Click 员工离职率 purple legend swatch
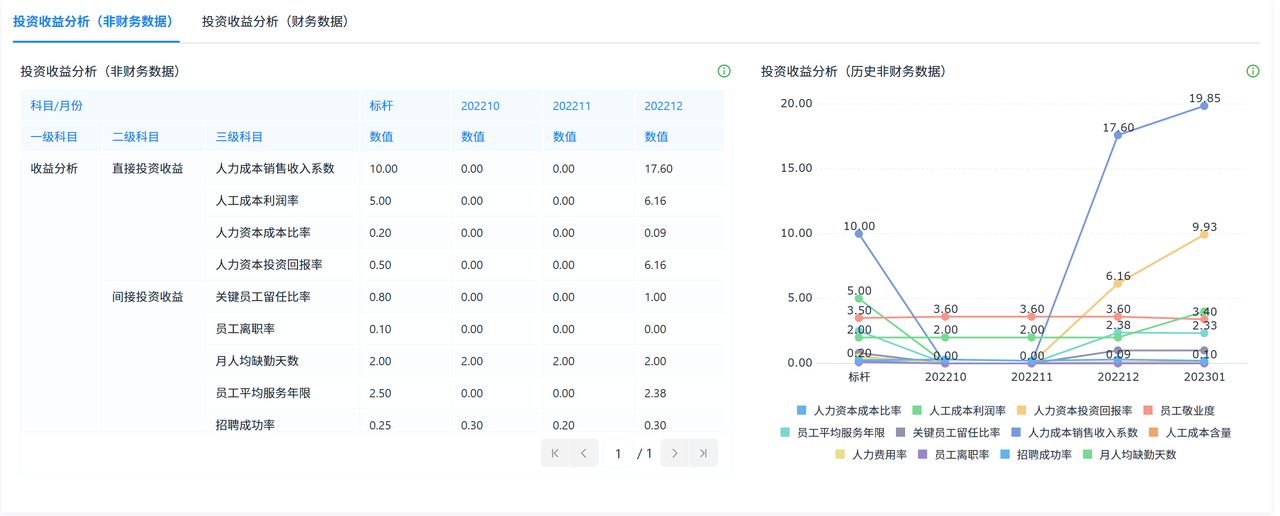1280x516 pixels. coord(923,455)
